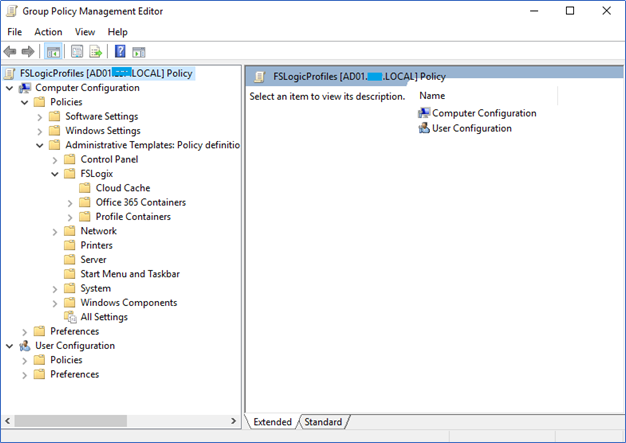Click Start Menu and Taskbar folder icon
The image size is (626, 443).
(69, 274)
